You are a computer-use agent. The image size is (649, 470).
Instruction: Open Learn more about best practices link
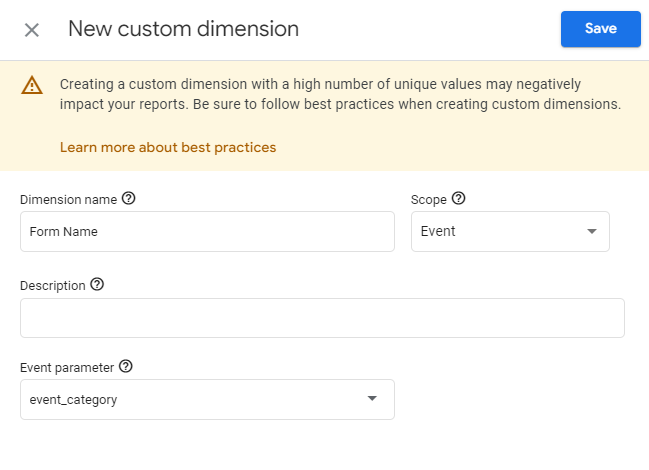168,147
